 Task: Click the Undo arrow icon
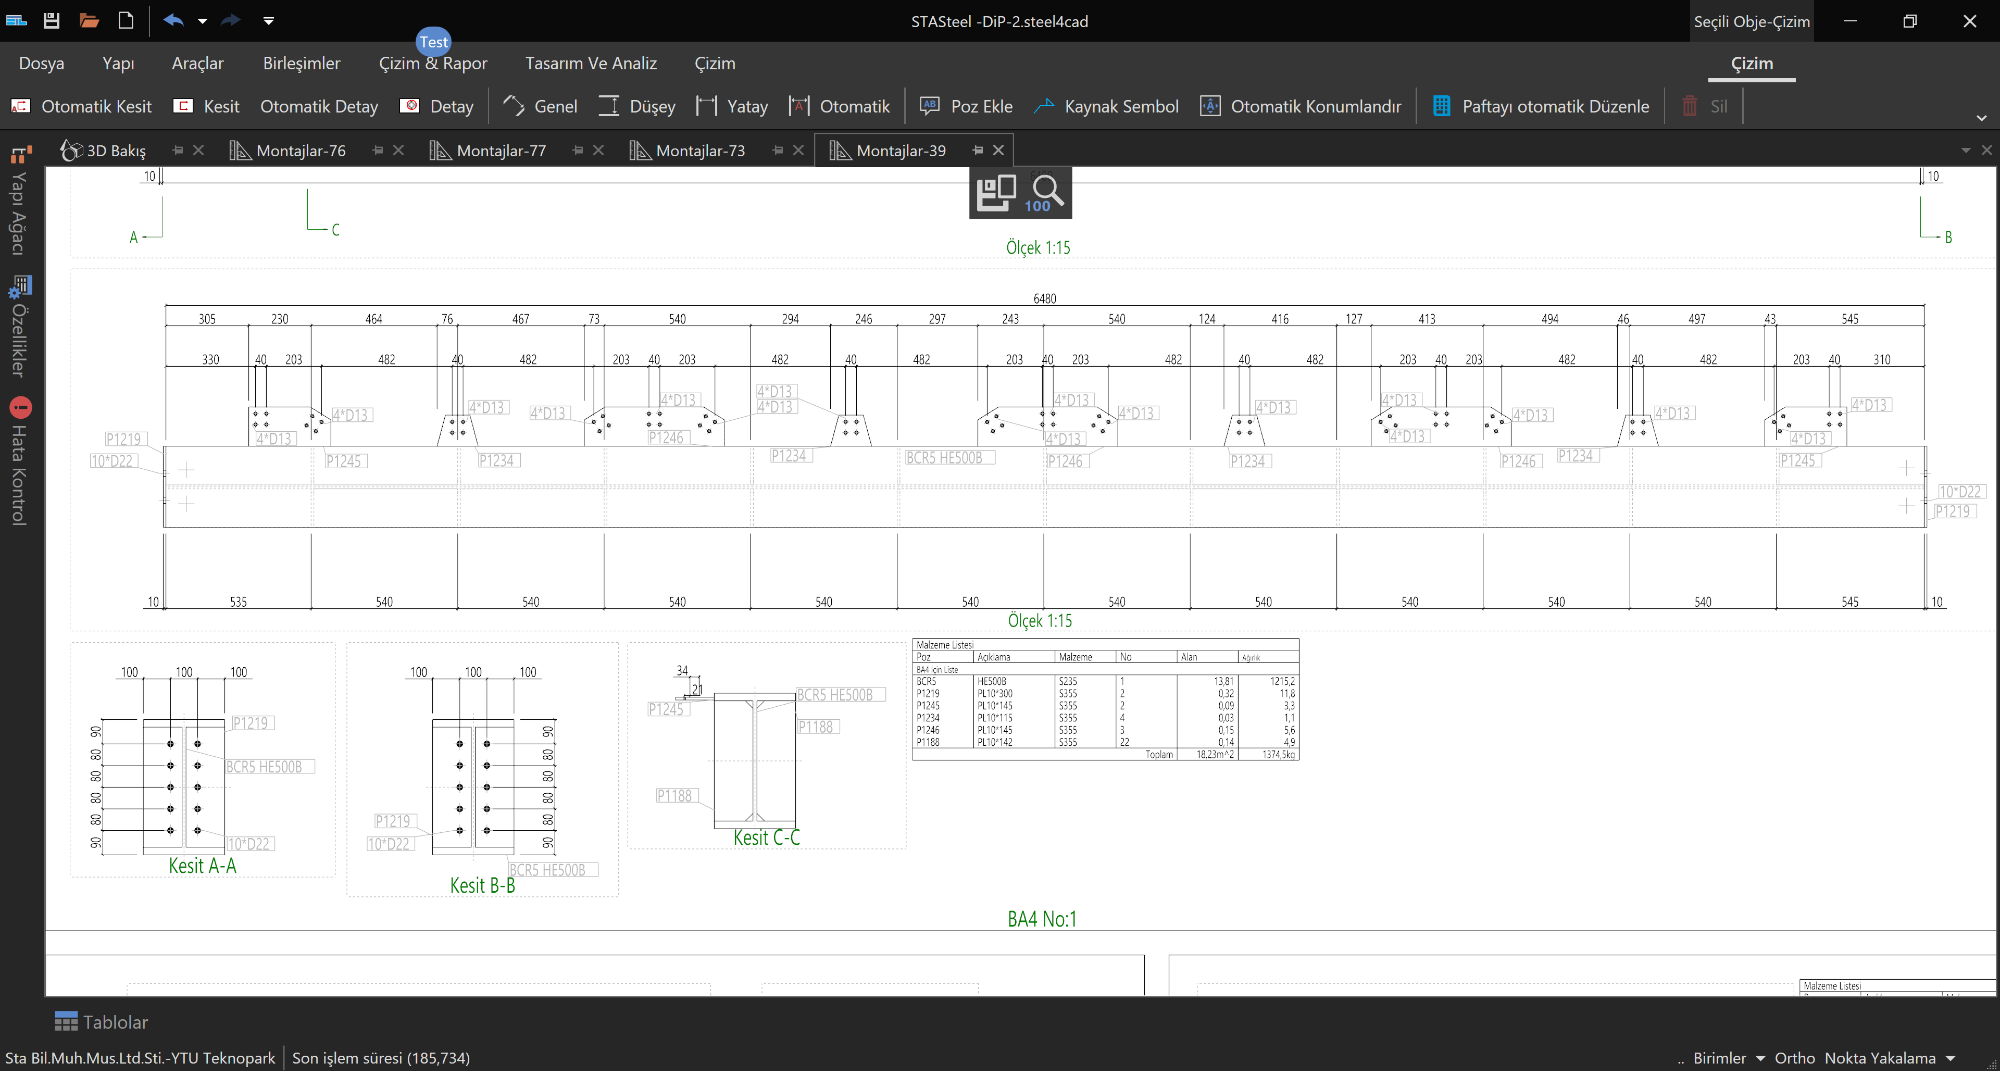point(173,20)
